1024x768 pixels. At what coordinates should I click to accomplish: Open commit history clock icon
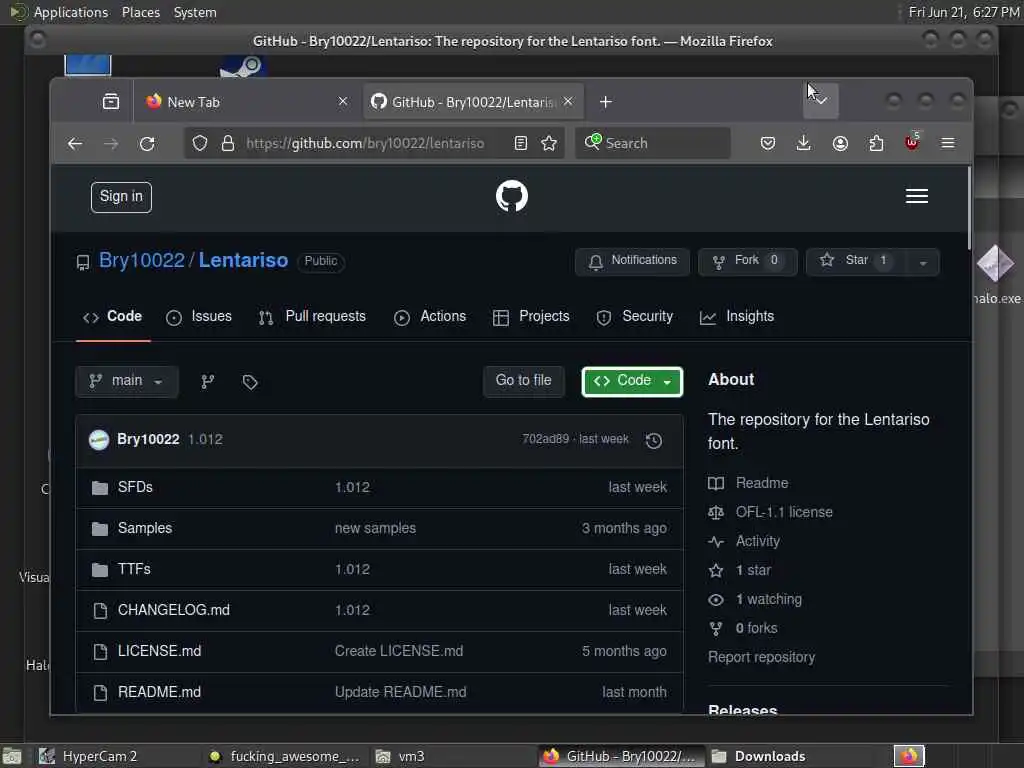[654, 441]
